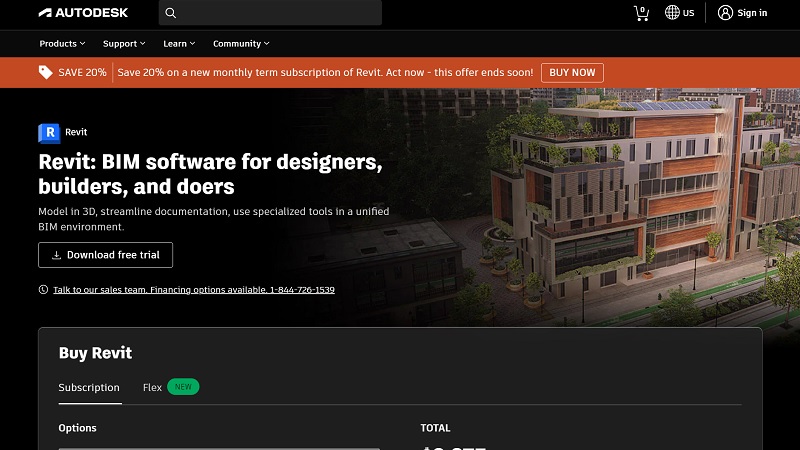Switch to the Flex tab
The image size is (800, 450).
tap(153, 388)
